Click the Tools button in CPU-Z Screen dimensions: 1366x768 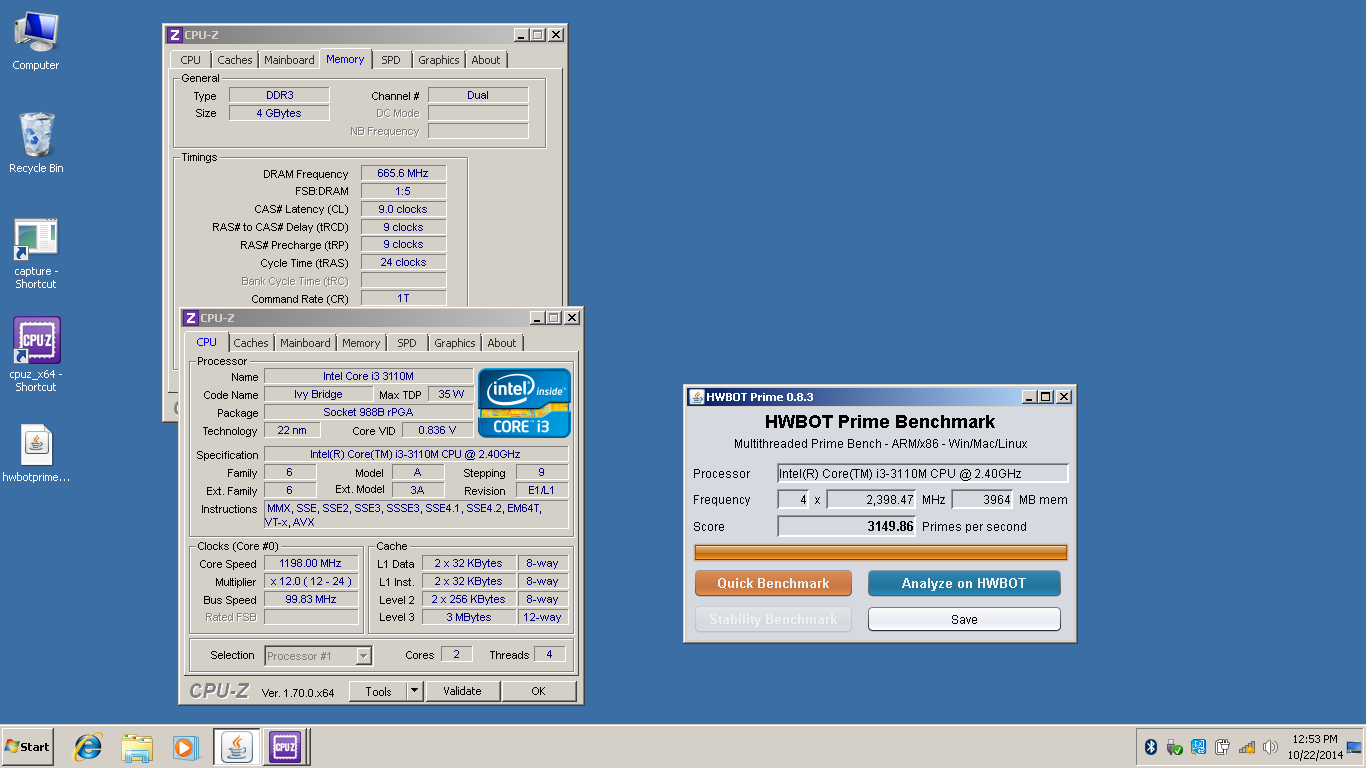tap(378, 691)
